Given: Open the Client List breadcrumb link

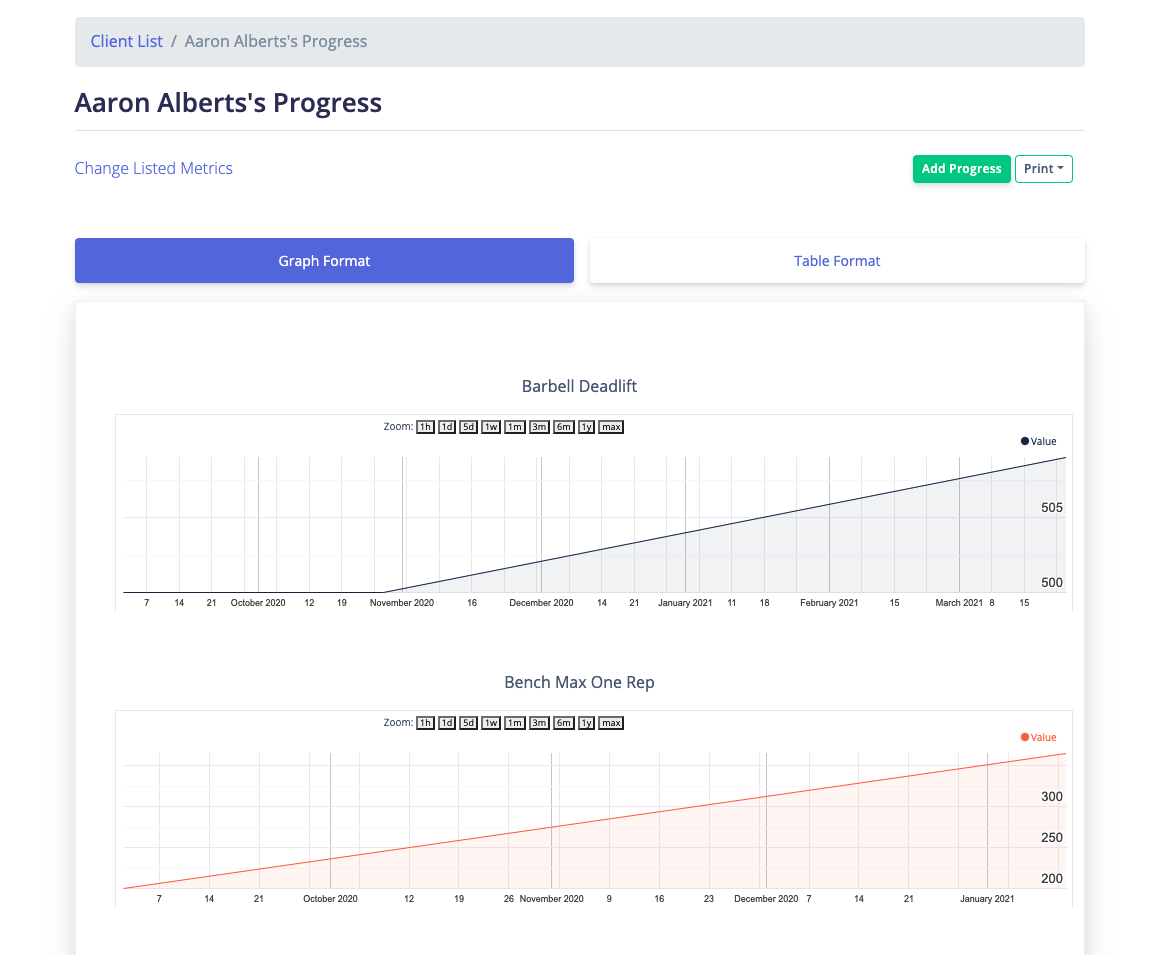Looking at the screenshot, I should pyautogui.click(x=126, y=42).
